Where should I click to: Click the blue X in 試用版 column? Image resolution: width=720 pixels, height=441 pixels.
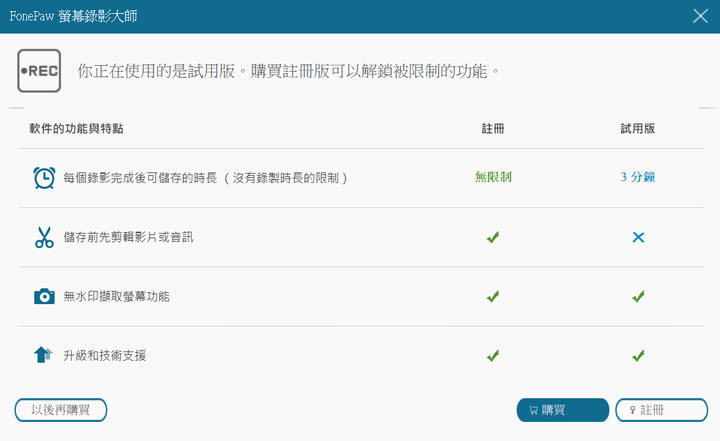pyautogui.click(x=638, y=237)
